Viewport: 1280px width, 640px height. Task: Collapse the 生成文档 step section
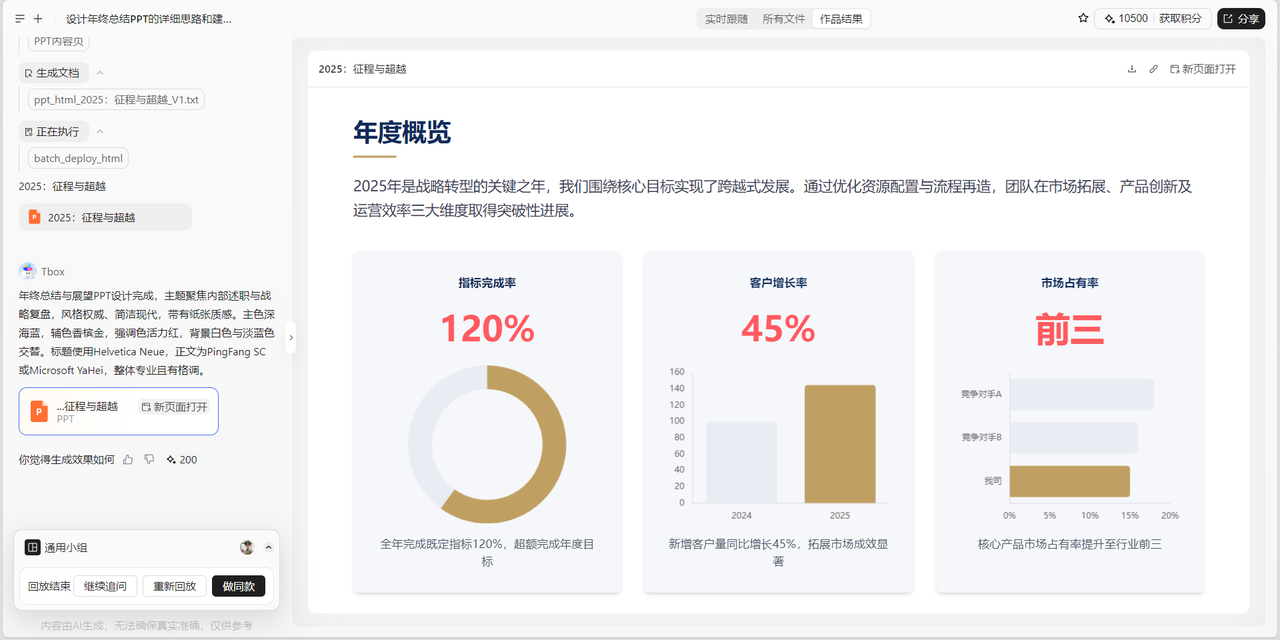[100, 73]
